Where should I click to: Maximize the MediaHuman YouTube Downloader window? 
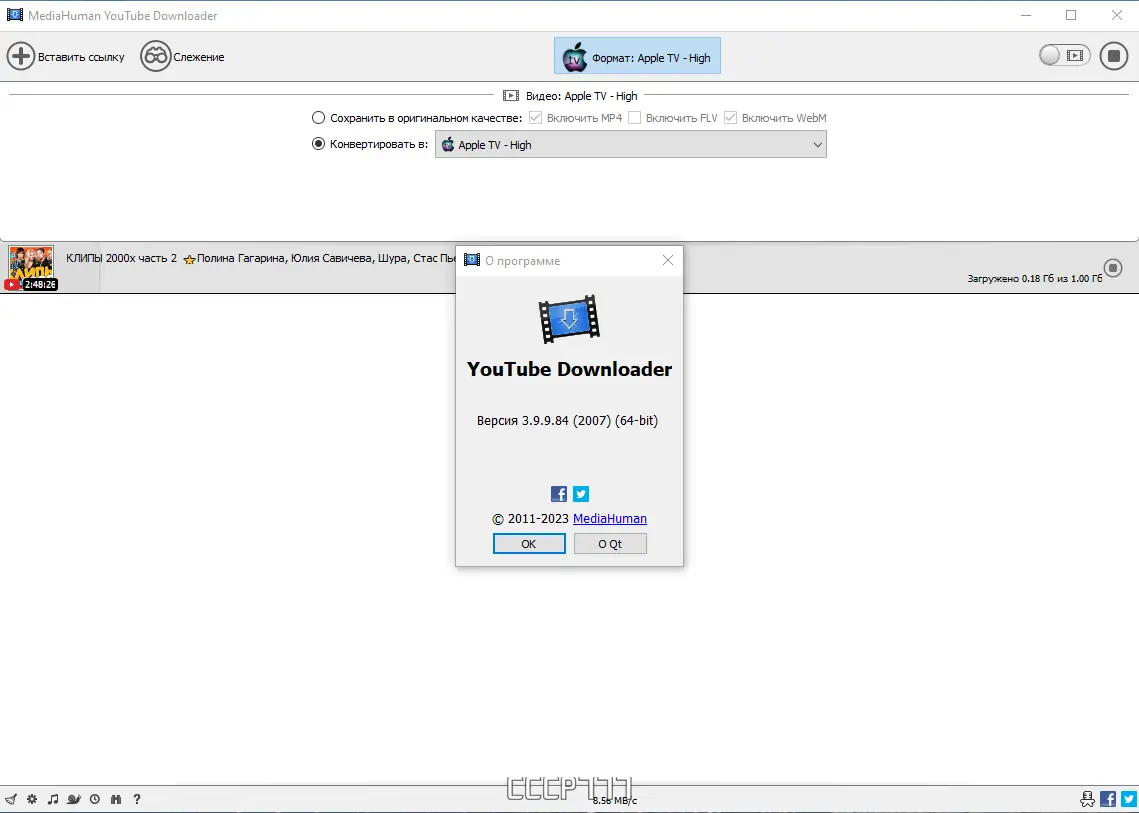pyautogui.click(x=1071, y=15)
